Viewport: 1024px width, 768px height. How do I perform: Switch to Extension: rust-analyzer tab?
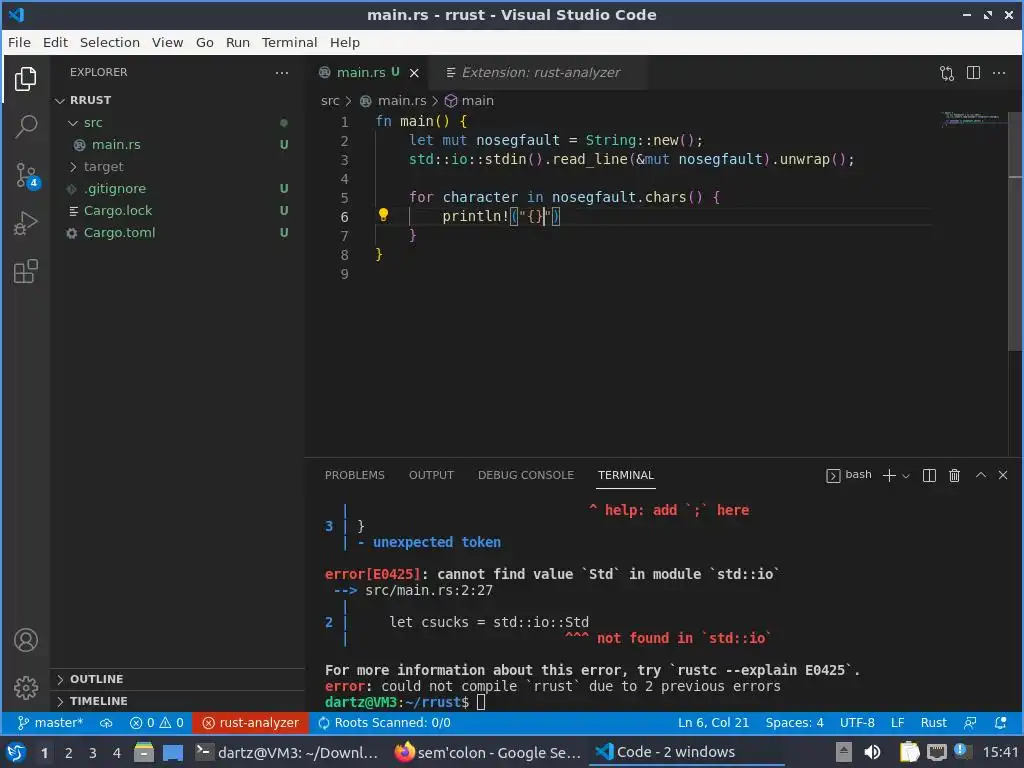coord(540,72)
